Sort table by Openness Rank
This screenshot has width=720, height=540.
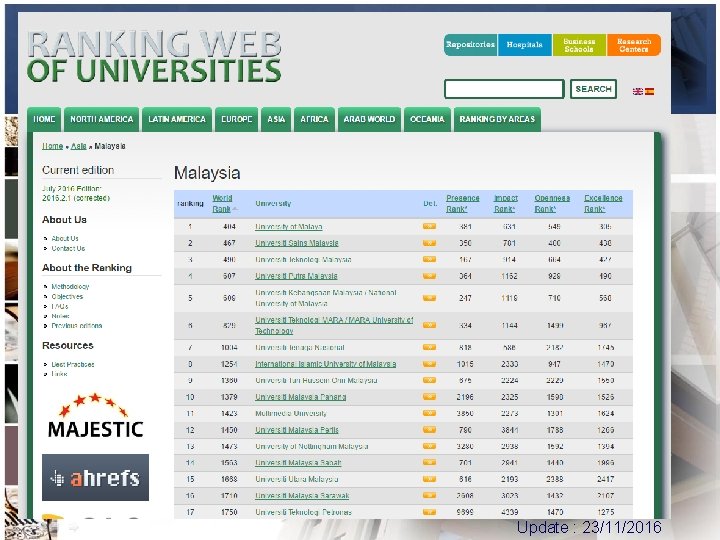click(x=552, y=203)
